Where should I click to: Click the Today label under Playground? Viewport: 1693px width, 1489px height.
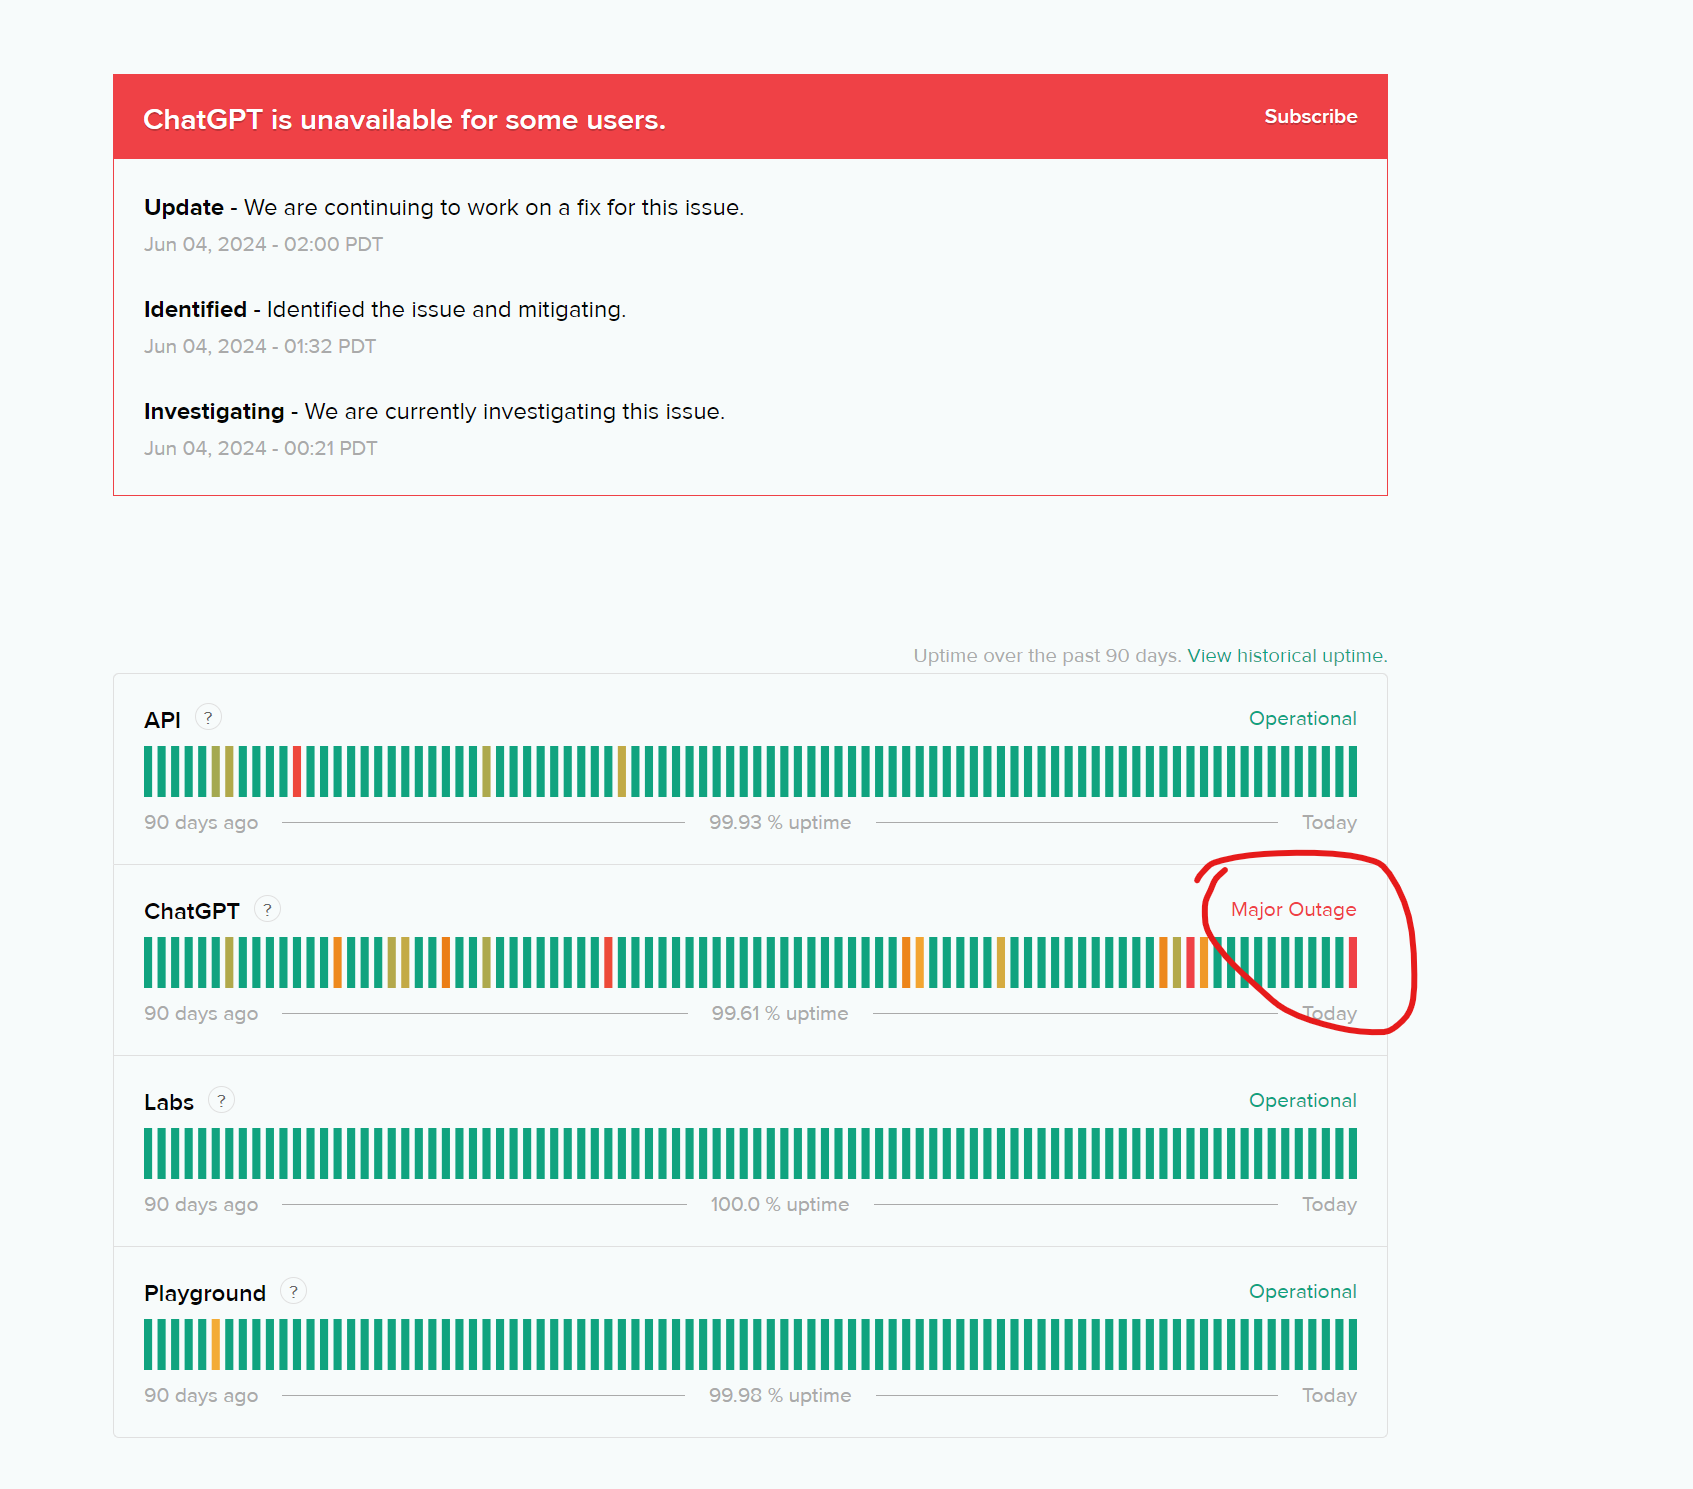pos(1329,1395)
